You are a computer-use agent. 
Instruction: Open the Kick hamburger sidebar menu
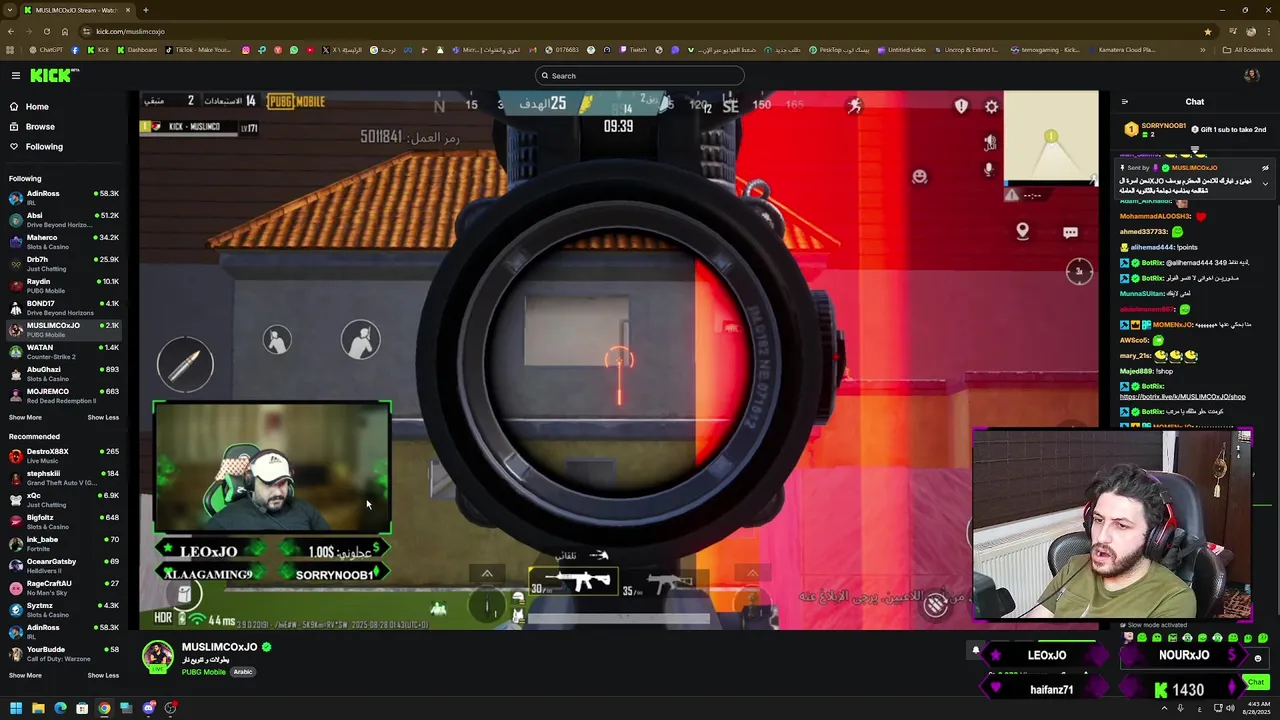(x=16, y=76)
